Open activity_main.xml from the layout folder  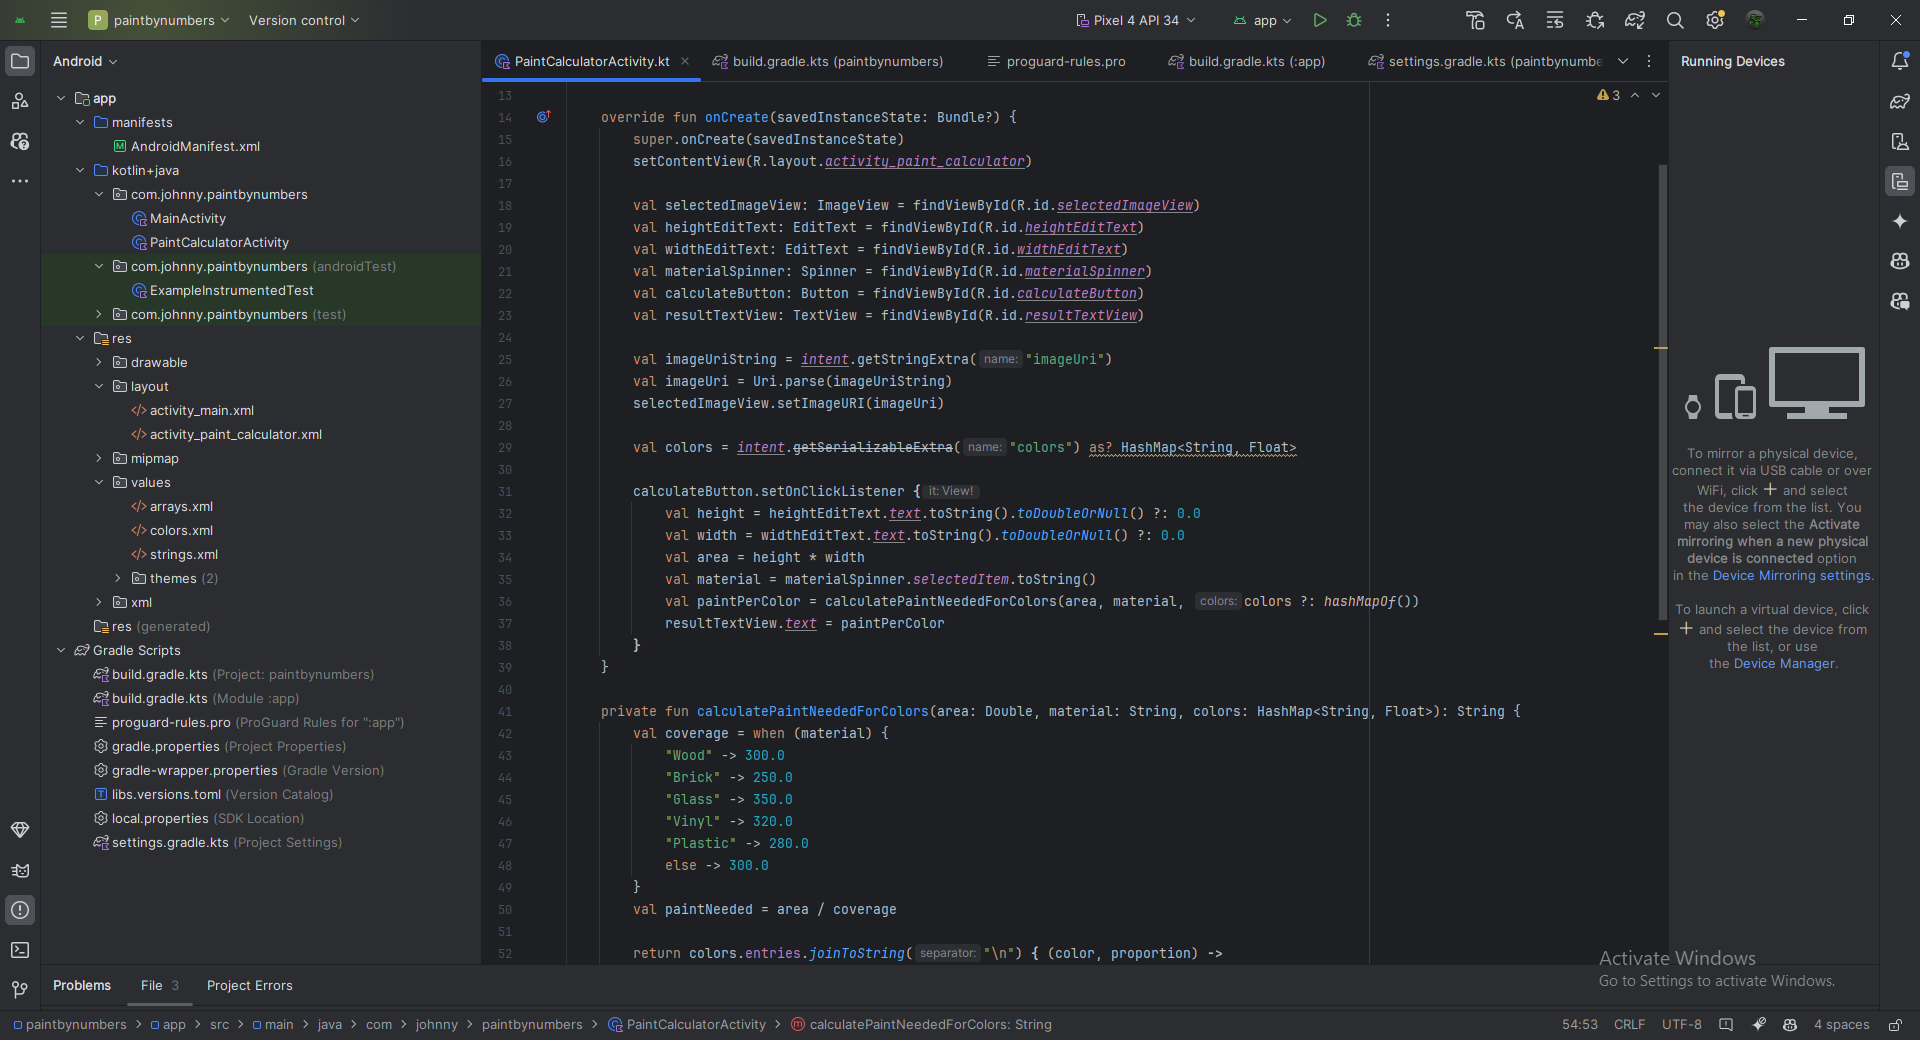click(201, 411)
